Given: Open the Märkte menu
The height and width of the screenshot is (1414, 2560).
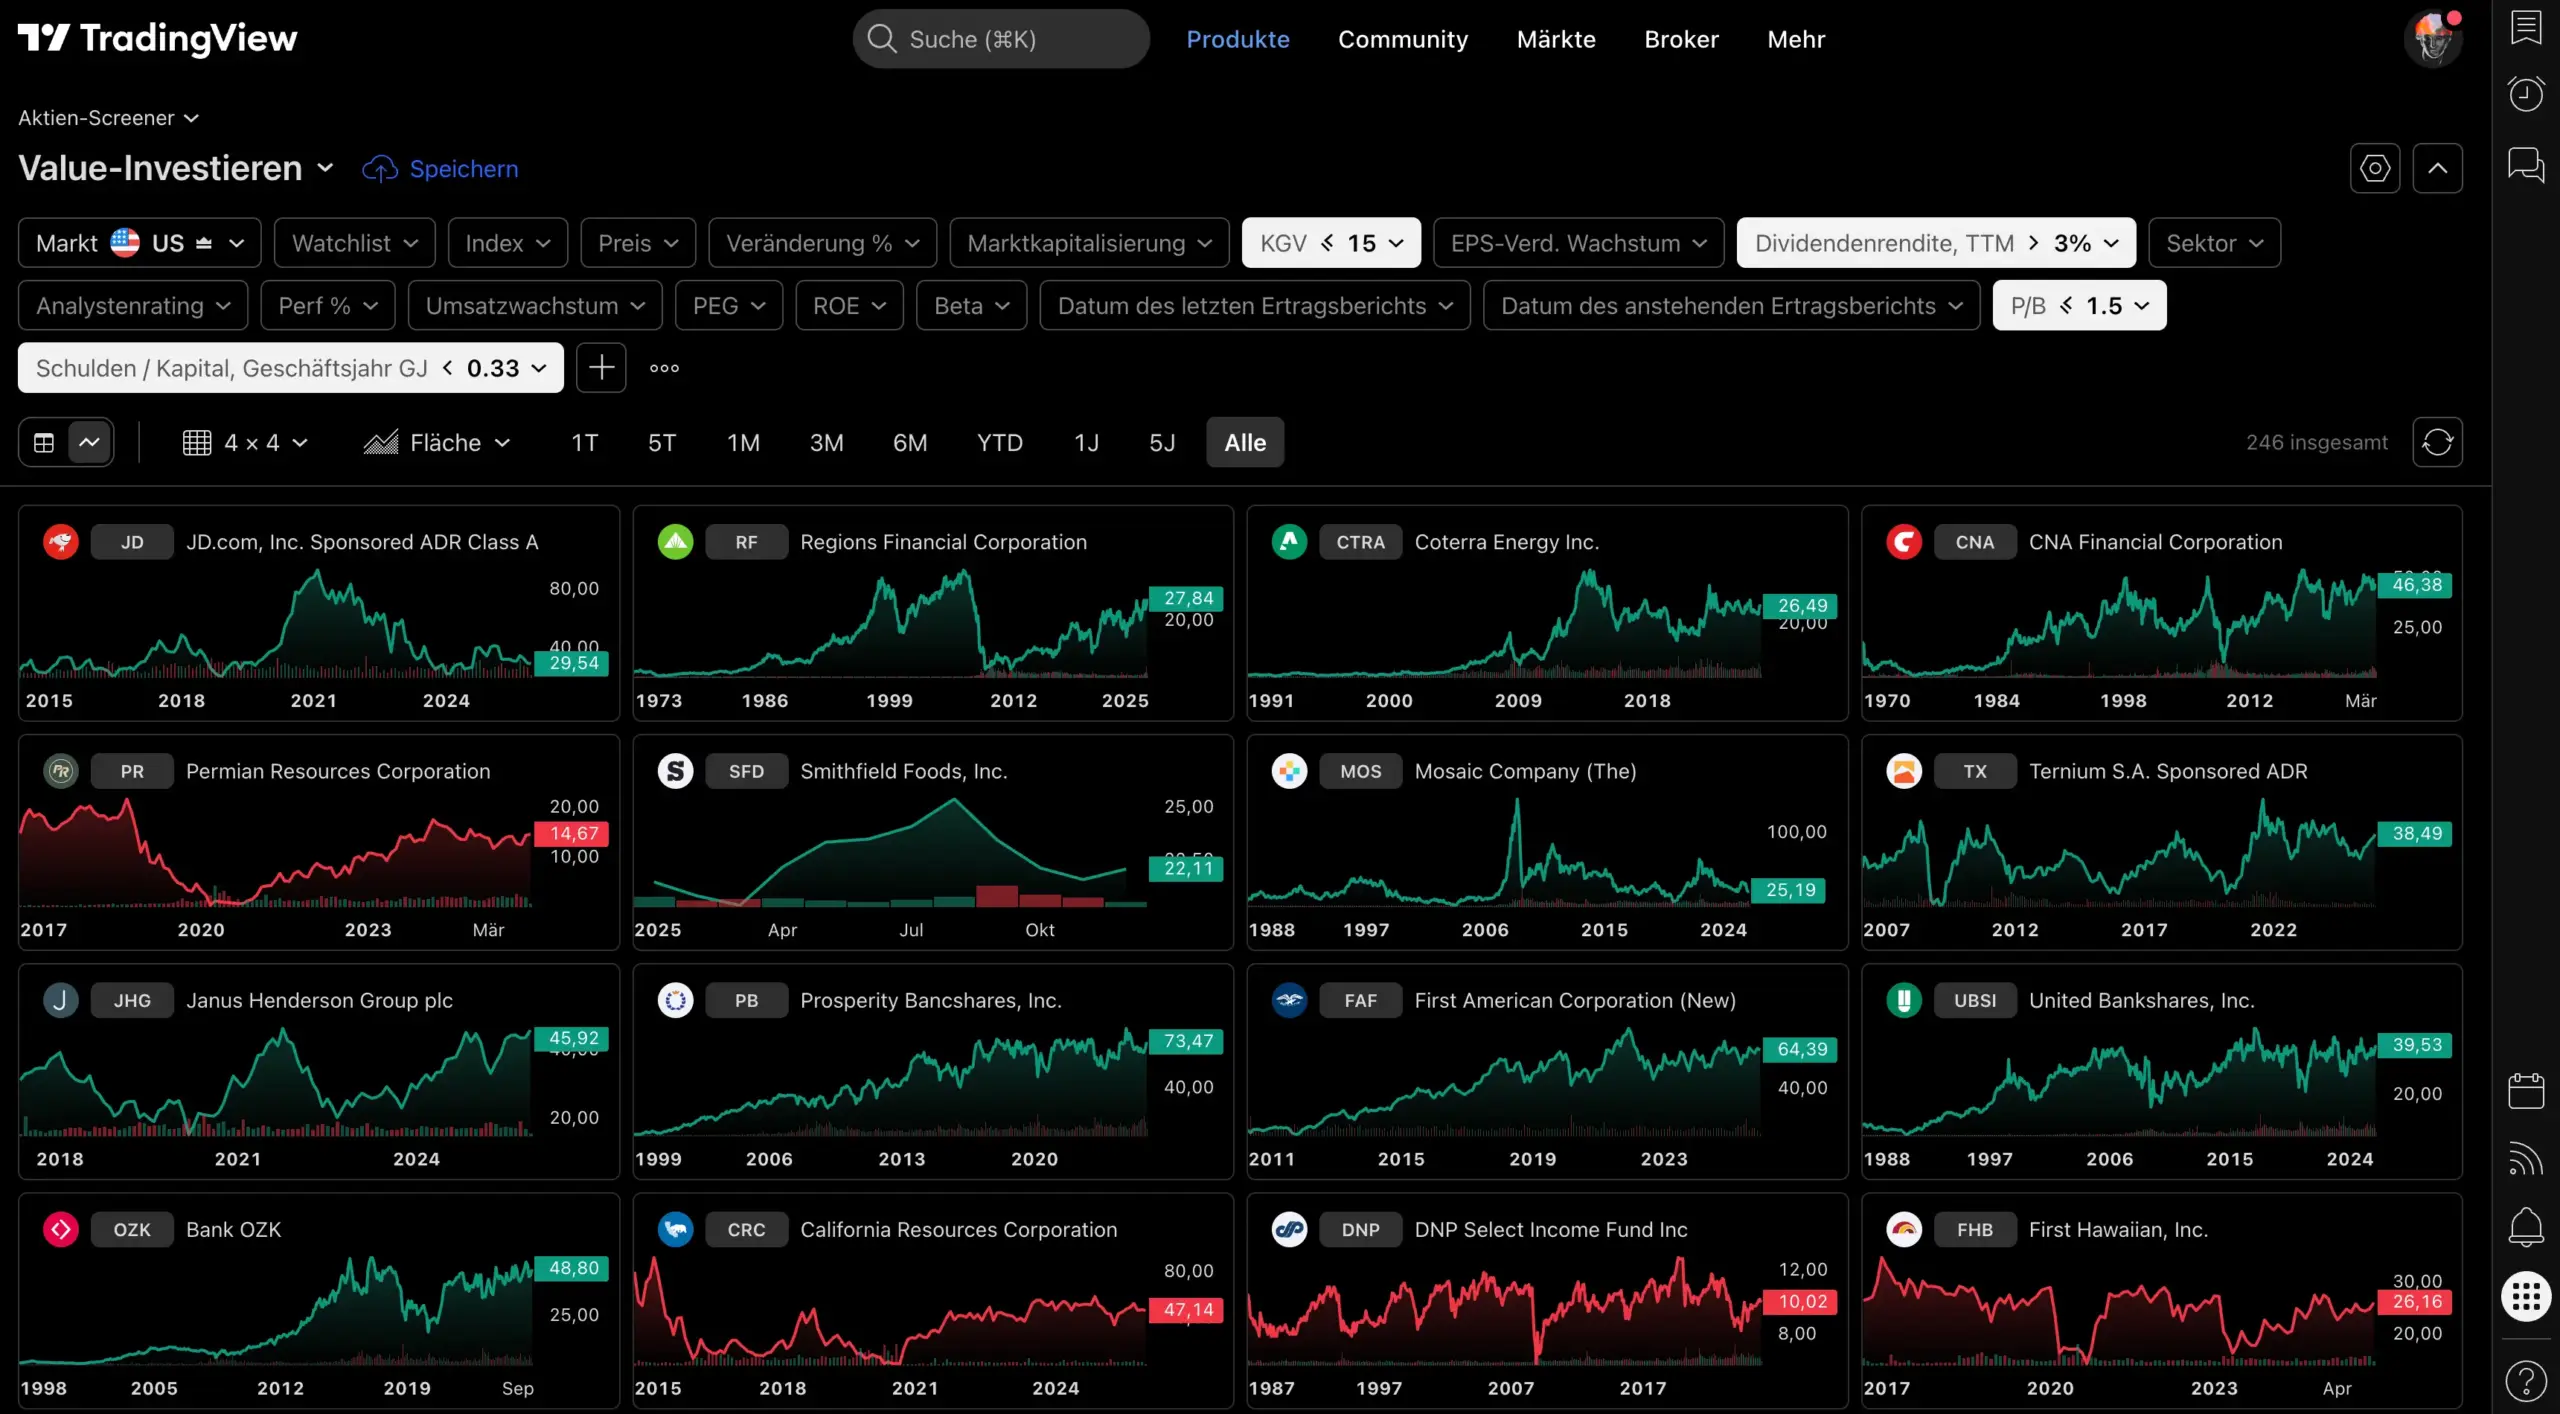Looking at the screenshot, I should (x=1556, y=39).
